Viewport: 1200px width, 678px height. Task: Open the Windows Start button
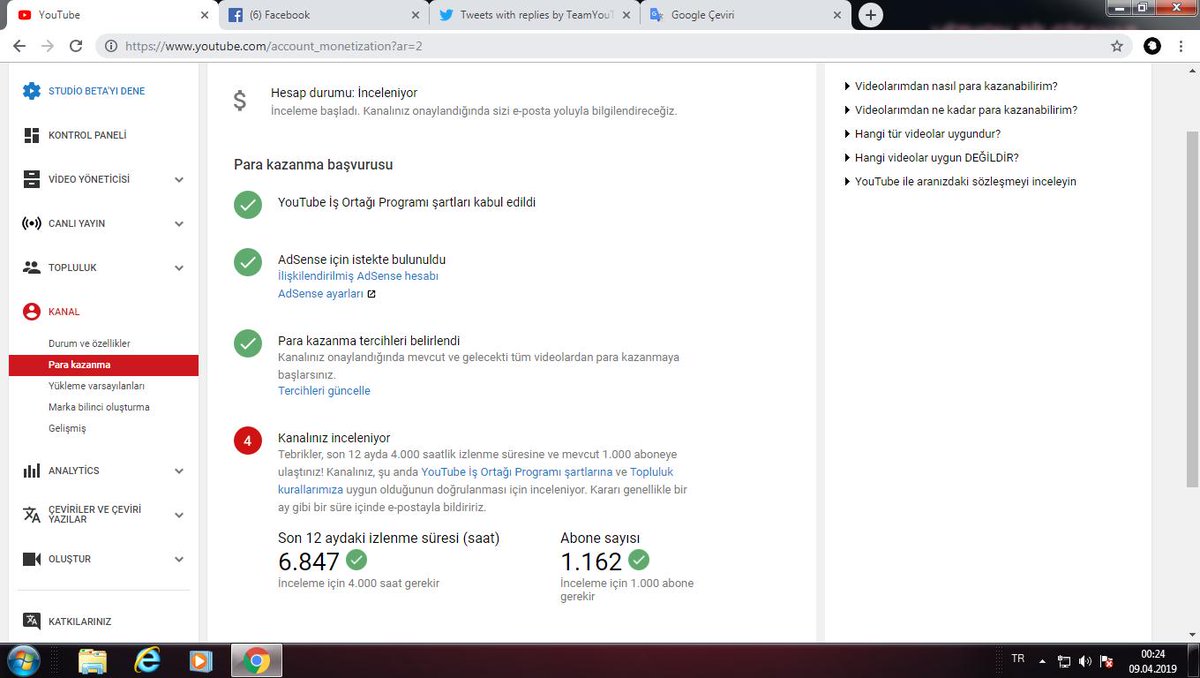coord(23,660)
